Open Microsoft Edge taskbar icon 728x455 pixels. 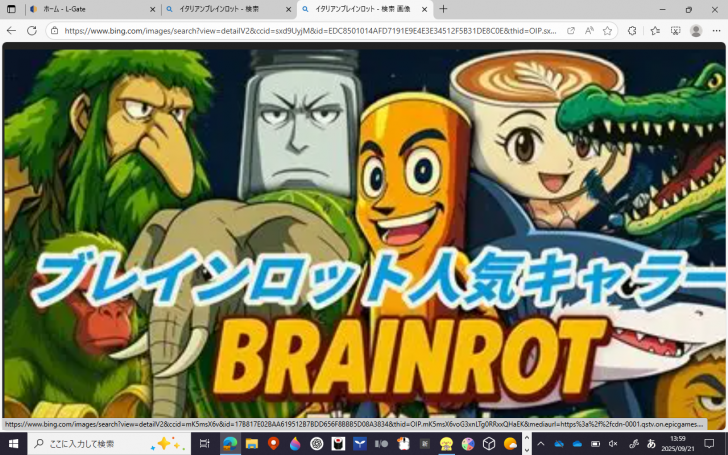pos(230,443)
